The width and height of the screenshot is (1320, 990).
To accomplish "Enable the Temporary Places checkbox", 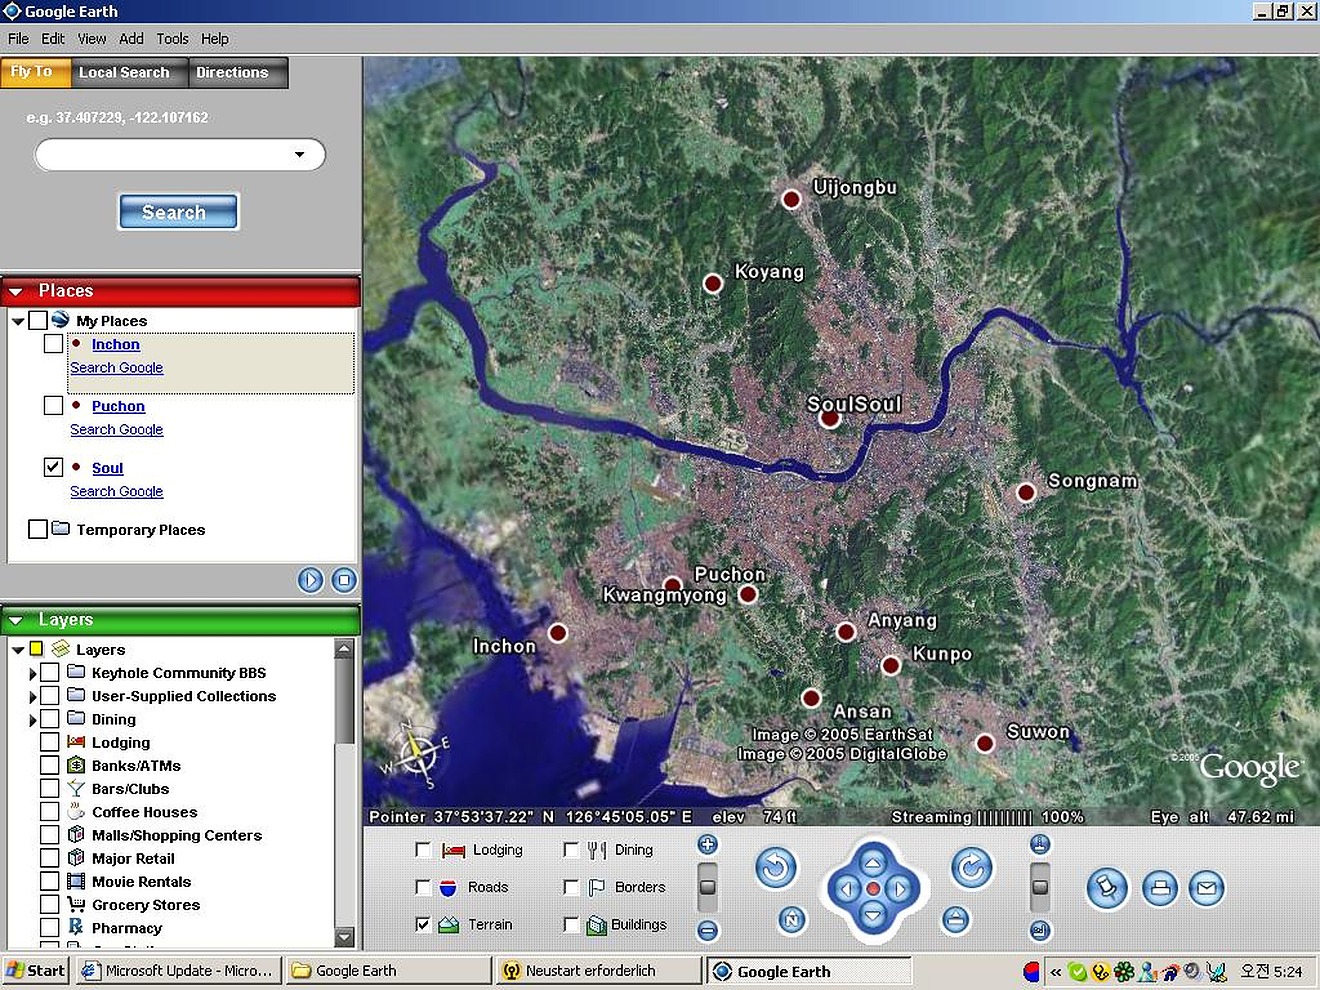I will (x=38, y=529).
